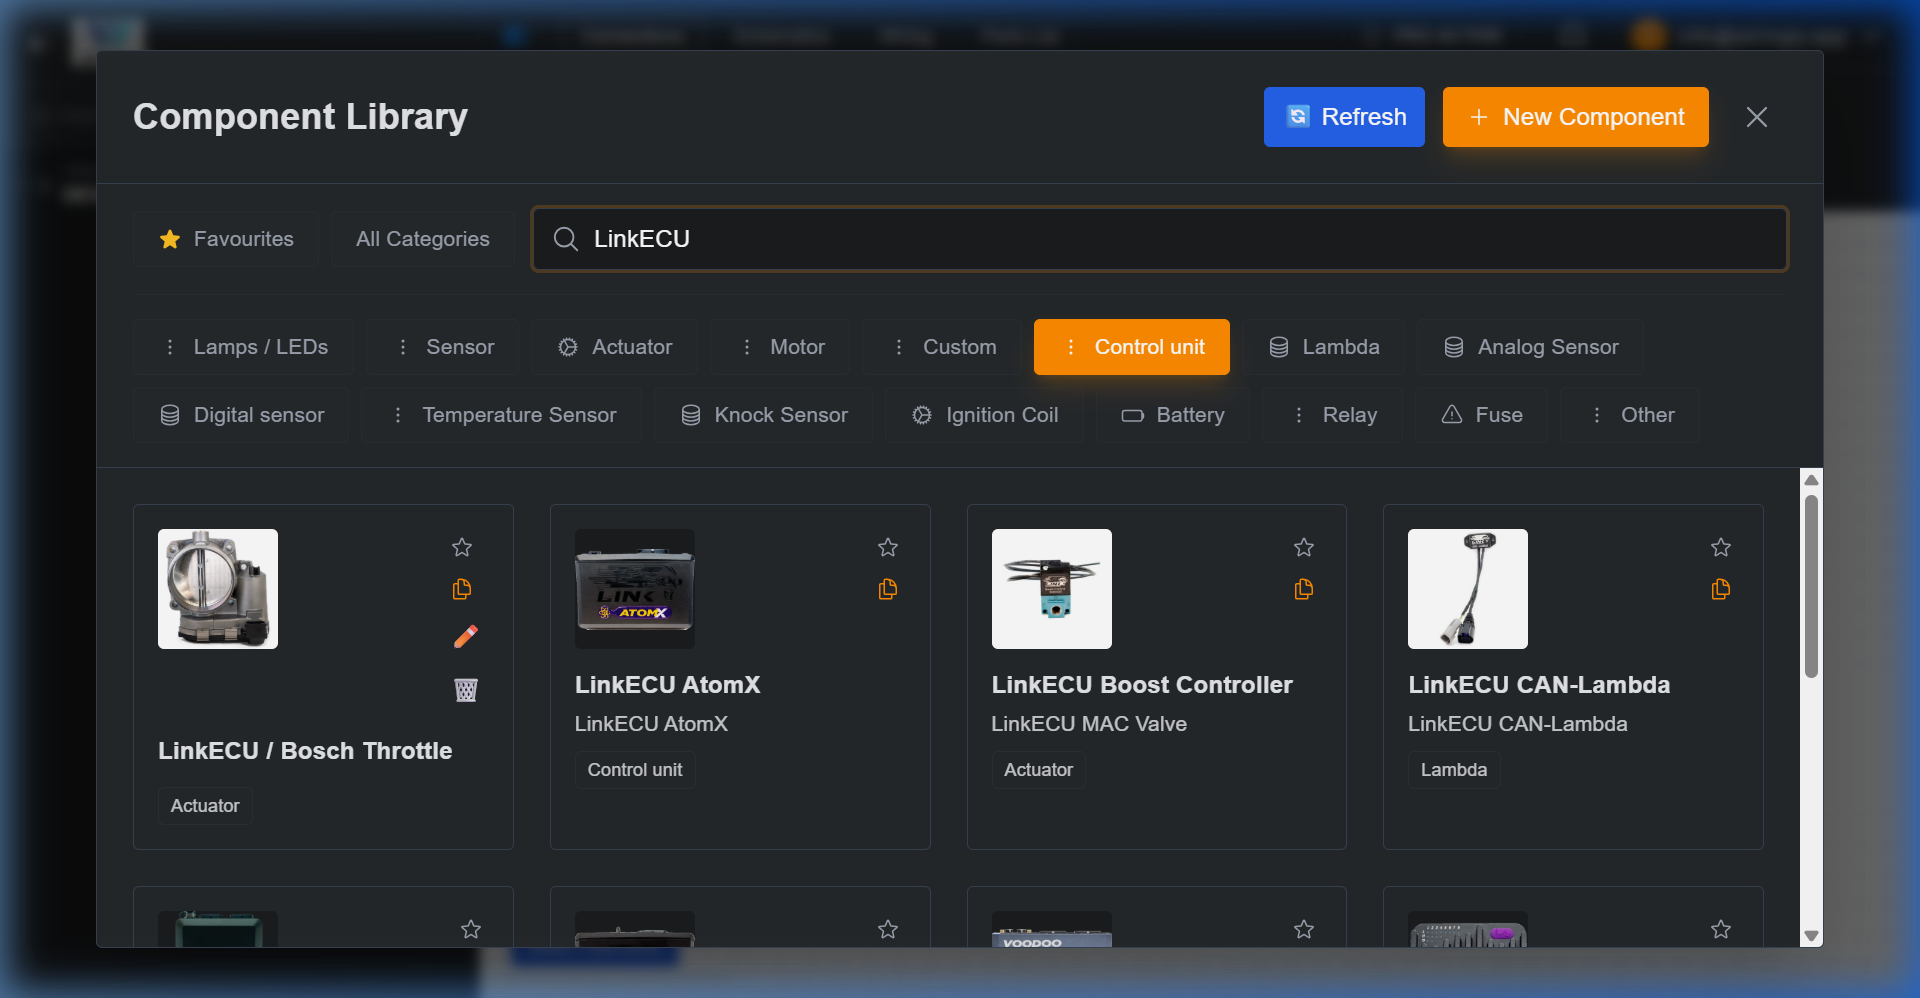Click the LinkECU search field
Image resolution: width=1920 pixels, height=998 pixels.
[1160, 239]
